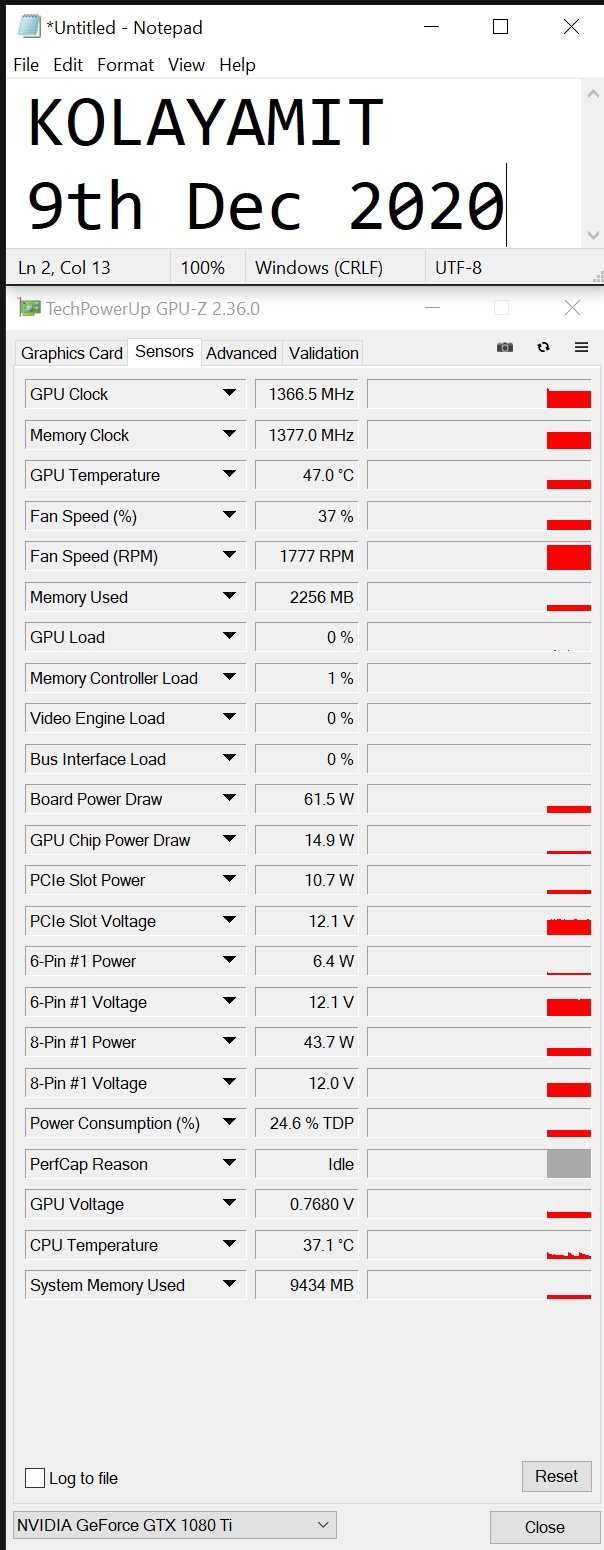Open the Format menu in Notepad
This screenshot has width=604, height=1550.
(125, 65)
